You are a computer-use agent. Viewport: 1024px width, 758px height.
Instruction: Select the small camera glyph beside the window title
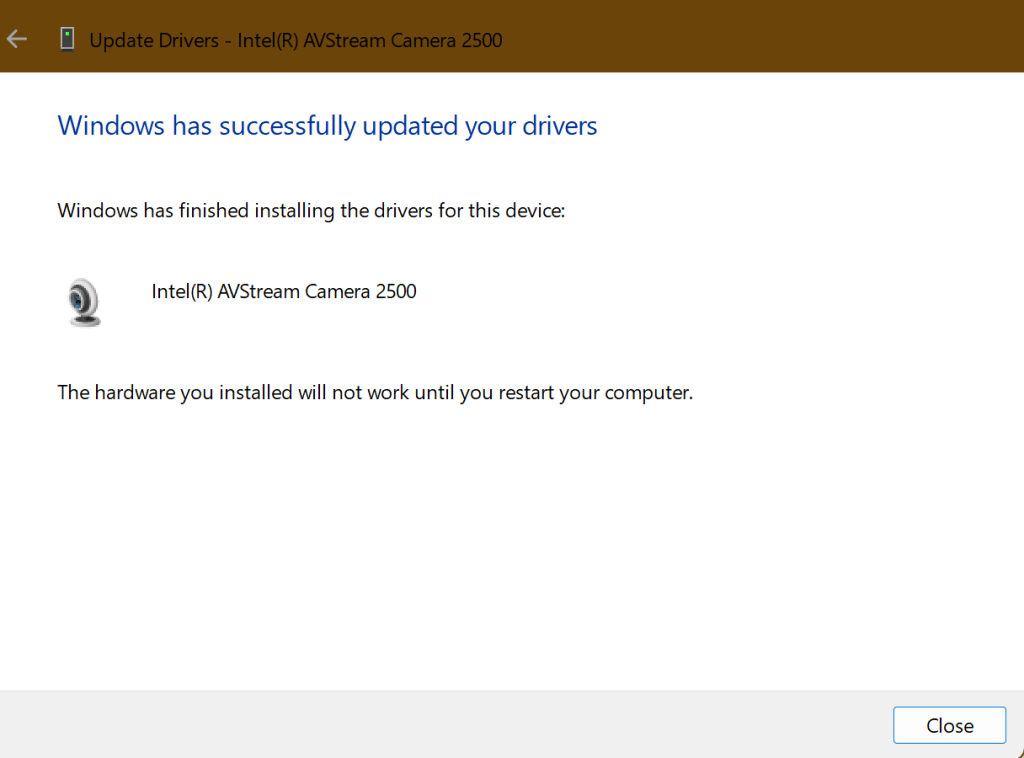click(x=67, y=39)
